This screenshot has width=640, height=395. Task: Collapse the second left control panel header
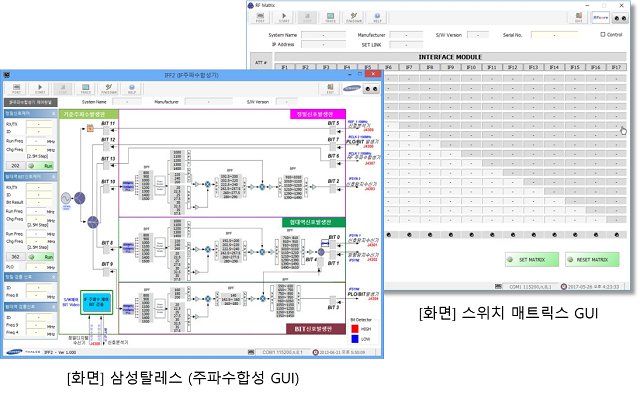point(31,177)
